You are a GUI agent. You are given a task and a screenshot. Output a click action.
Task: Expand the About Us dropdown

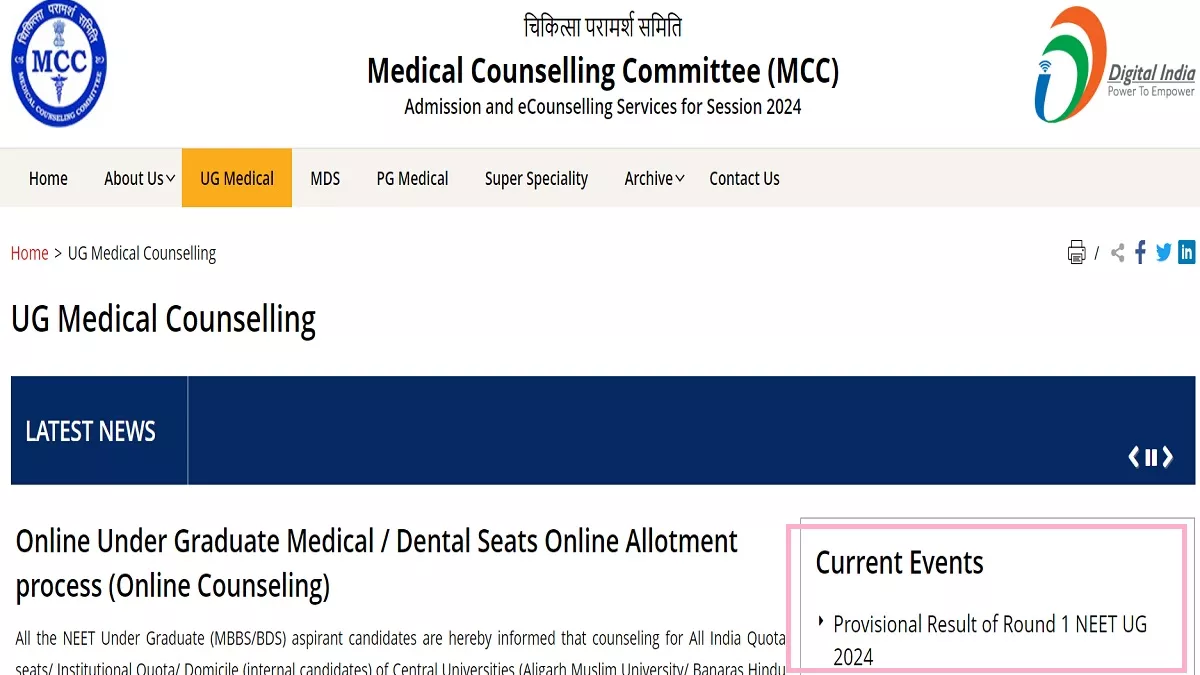point(139,178)
